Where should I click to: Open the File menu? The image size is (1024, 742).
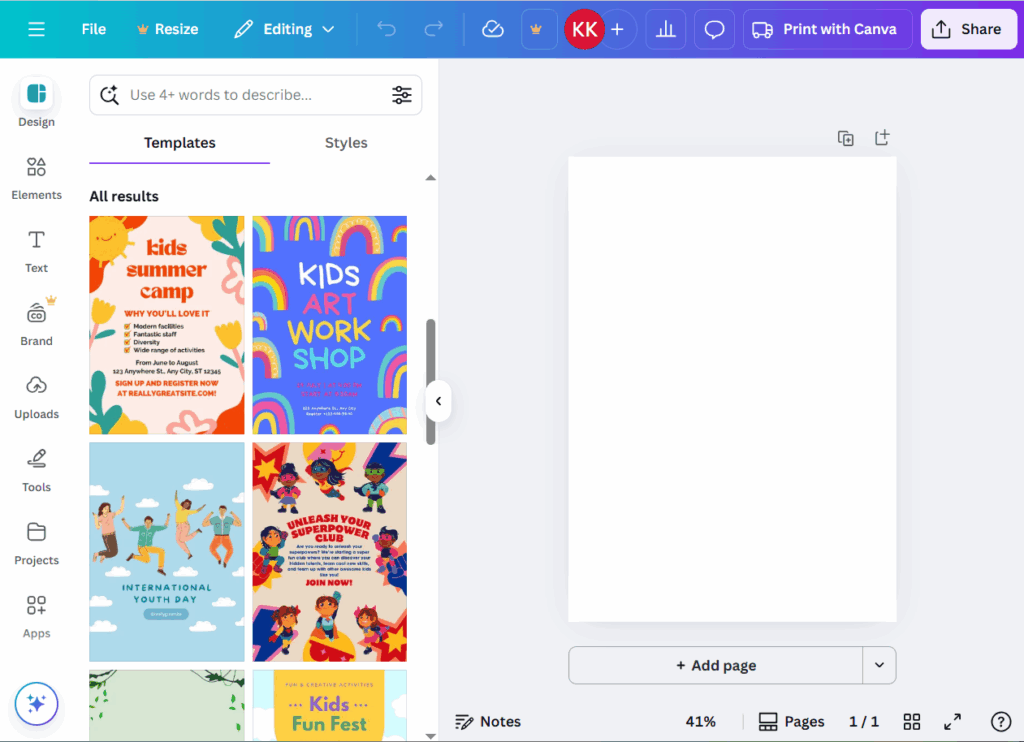click(x=94, y=30)
